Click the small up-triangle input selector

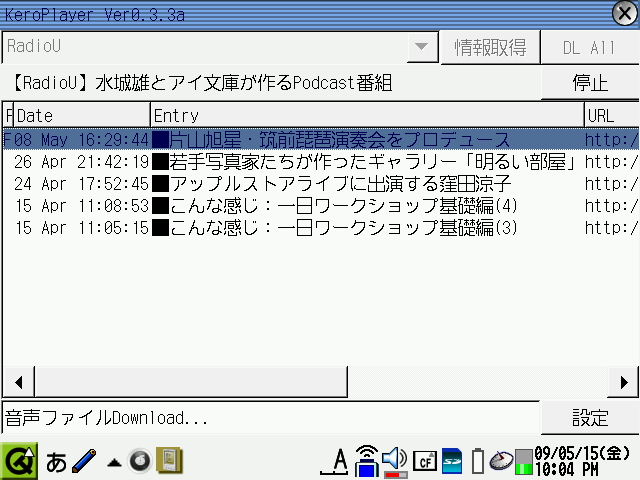coord(114,462)
